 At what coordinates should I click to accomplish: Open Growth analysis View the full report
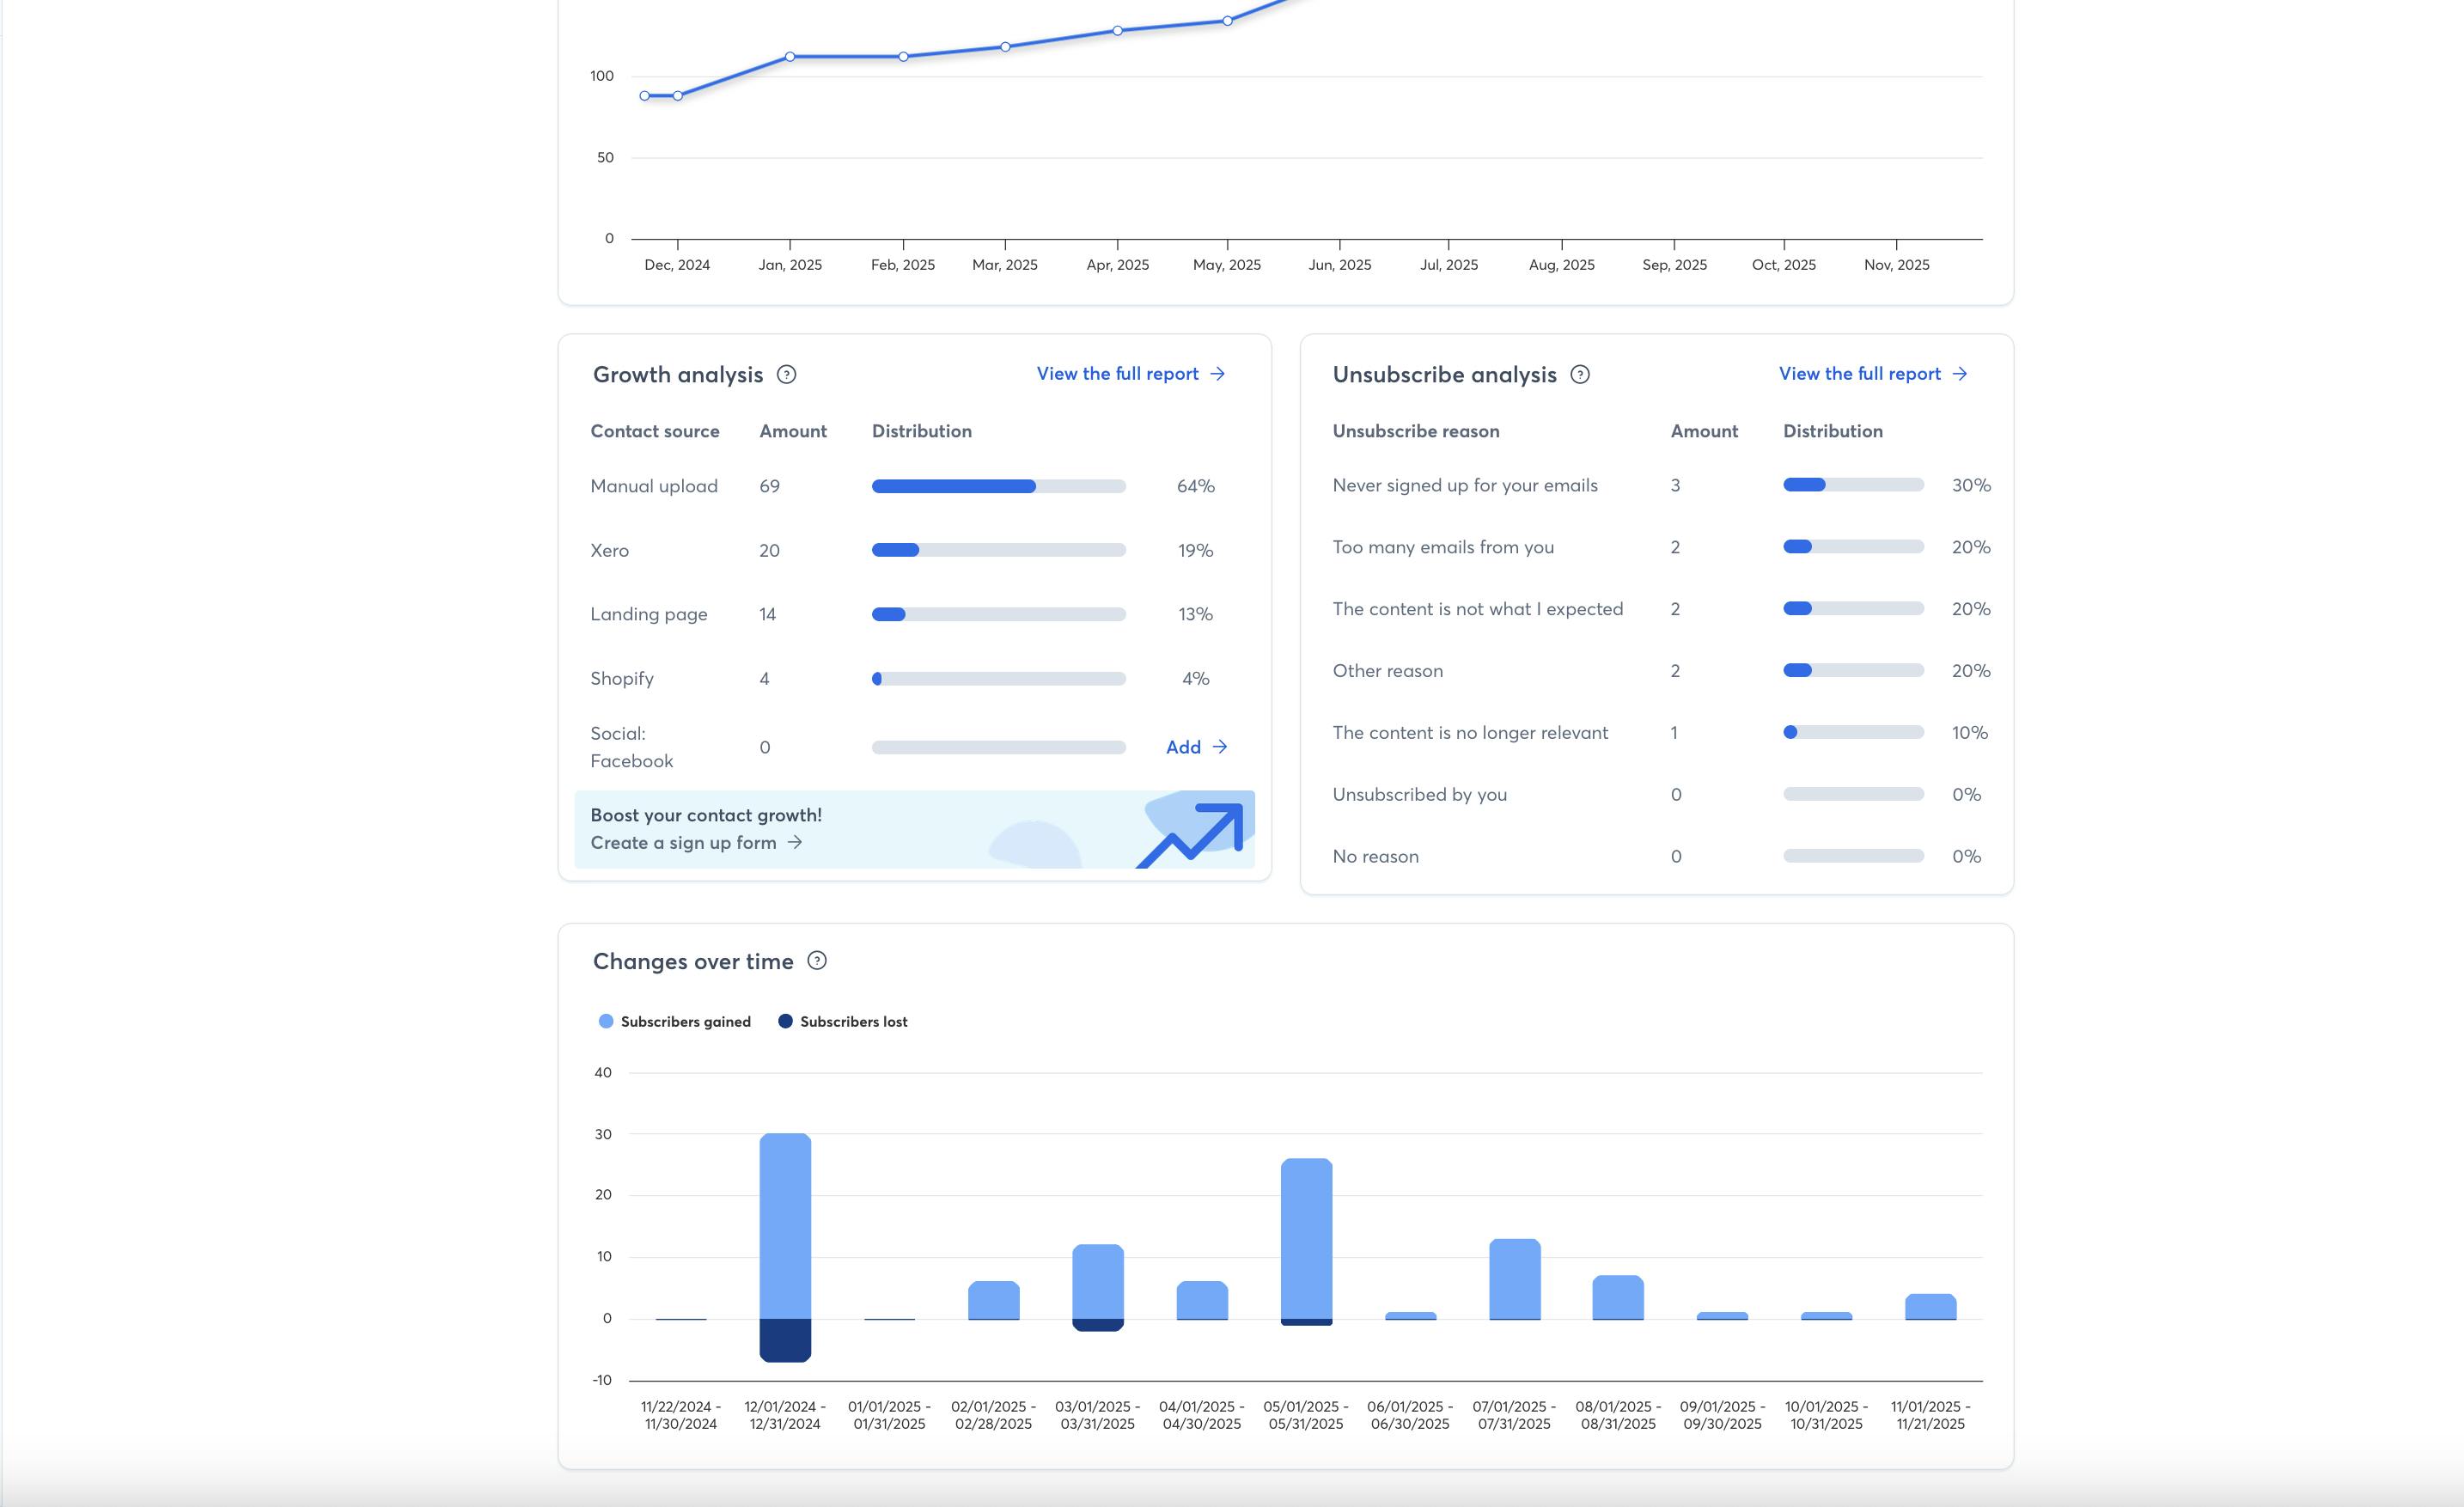click(1117, 374)
